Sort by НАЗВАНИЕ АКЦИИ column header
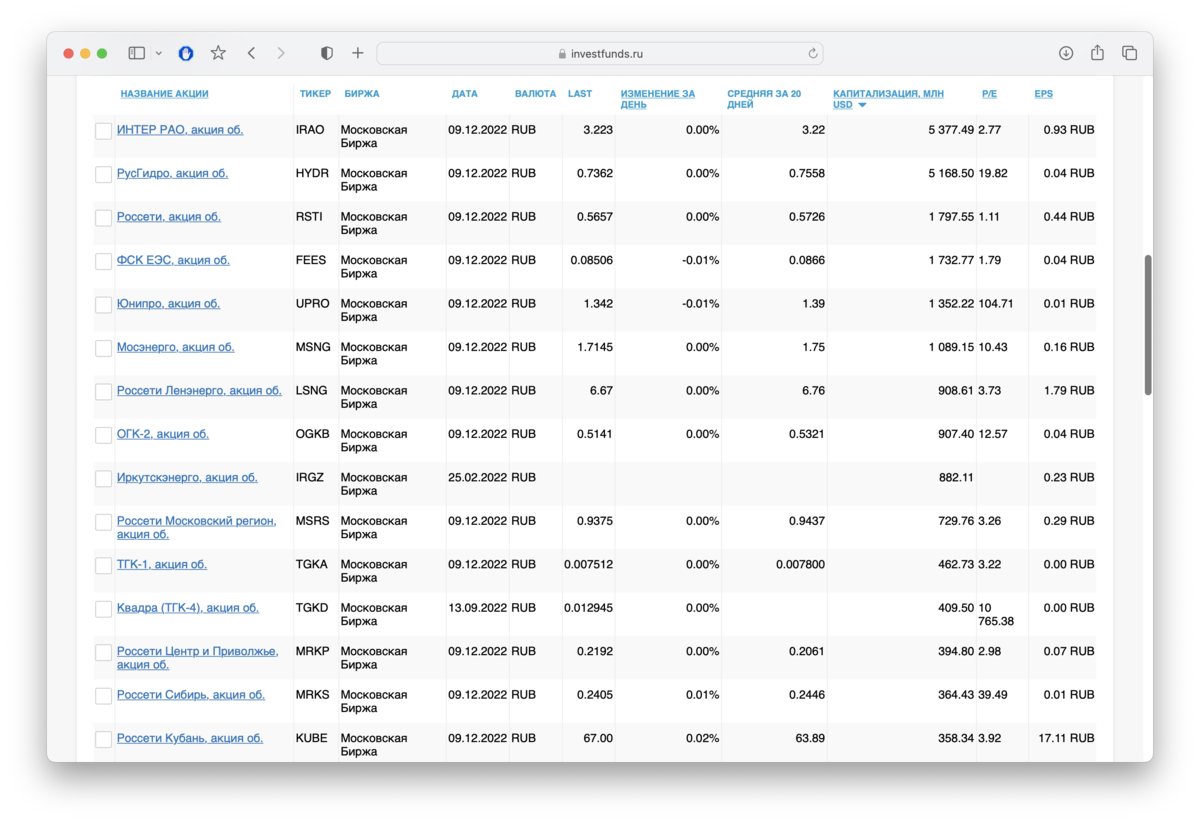Viewport: 1200px width, 824px height. [x=164, y=94]
